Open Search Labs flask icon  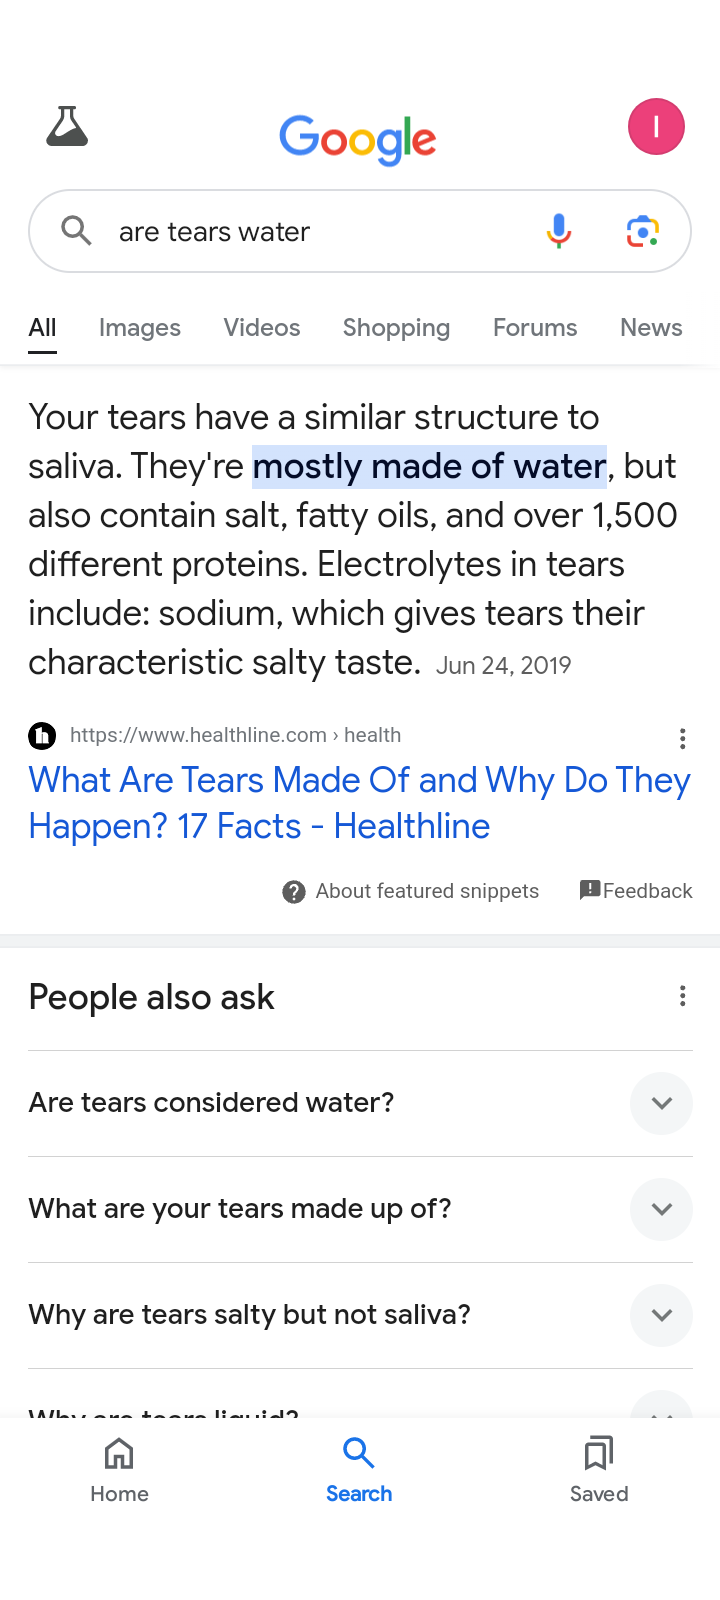click(67, 127)
